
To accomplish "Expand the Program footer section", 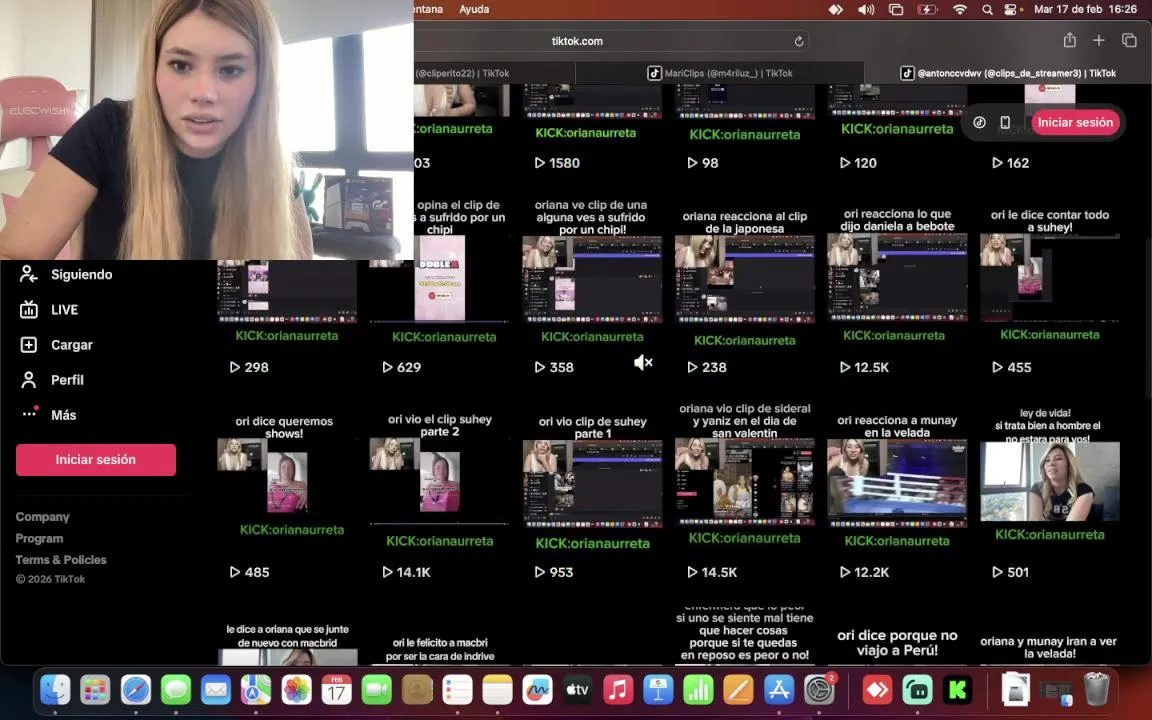I will pyautogui.click(x=39, y=538).
